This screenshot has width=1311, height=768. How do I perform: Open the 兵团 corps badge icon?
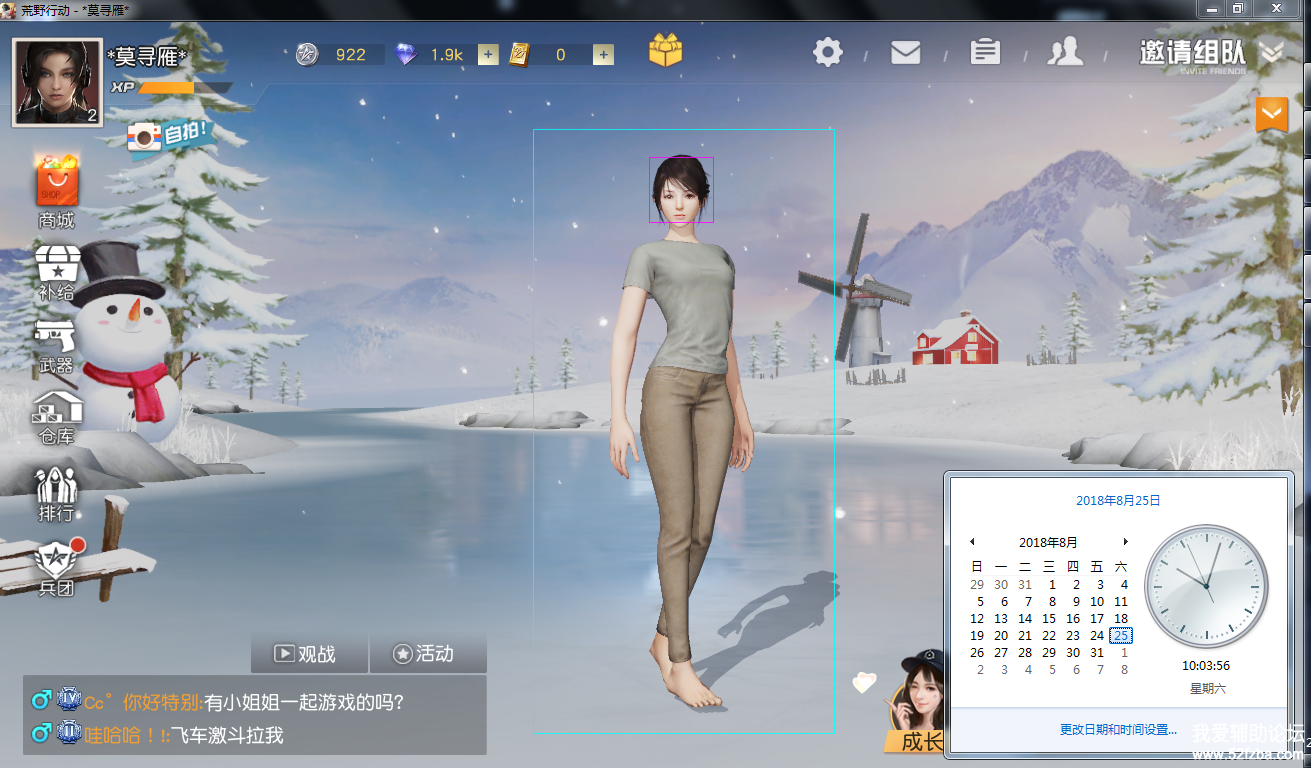click(x=57, y=558)
